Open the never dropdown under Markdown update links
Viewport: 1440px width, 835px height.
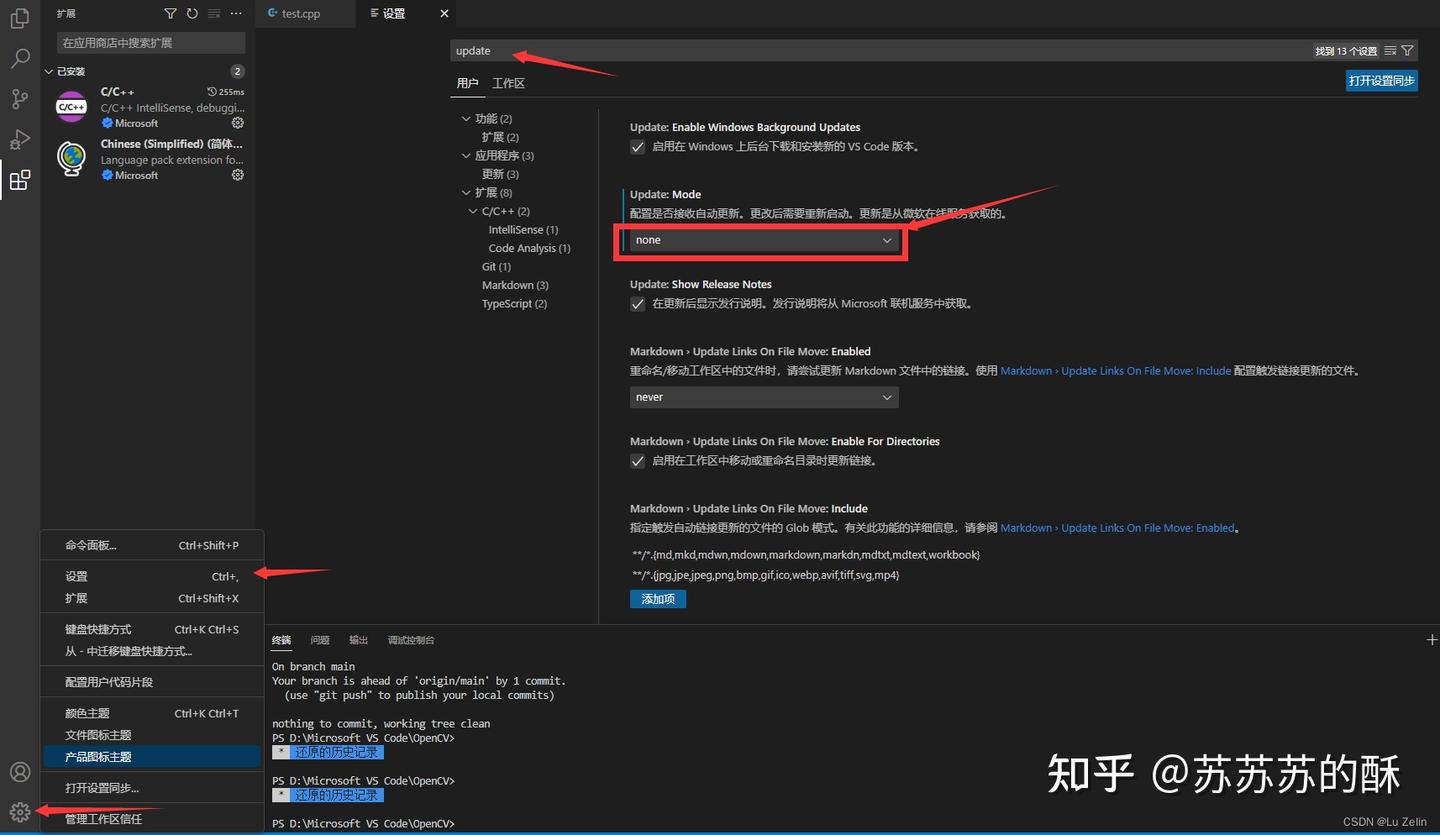click(762, 397)
